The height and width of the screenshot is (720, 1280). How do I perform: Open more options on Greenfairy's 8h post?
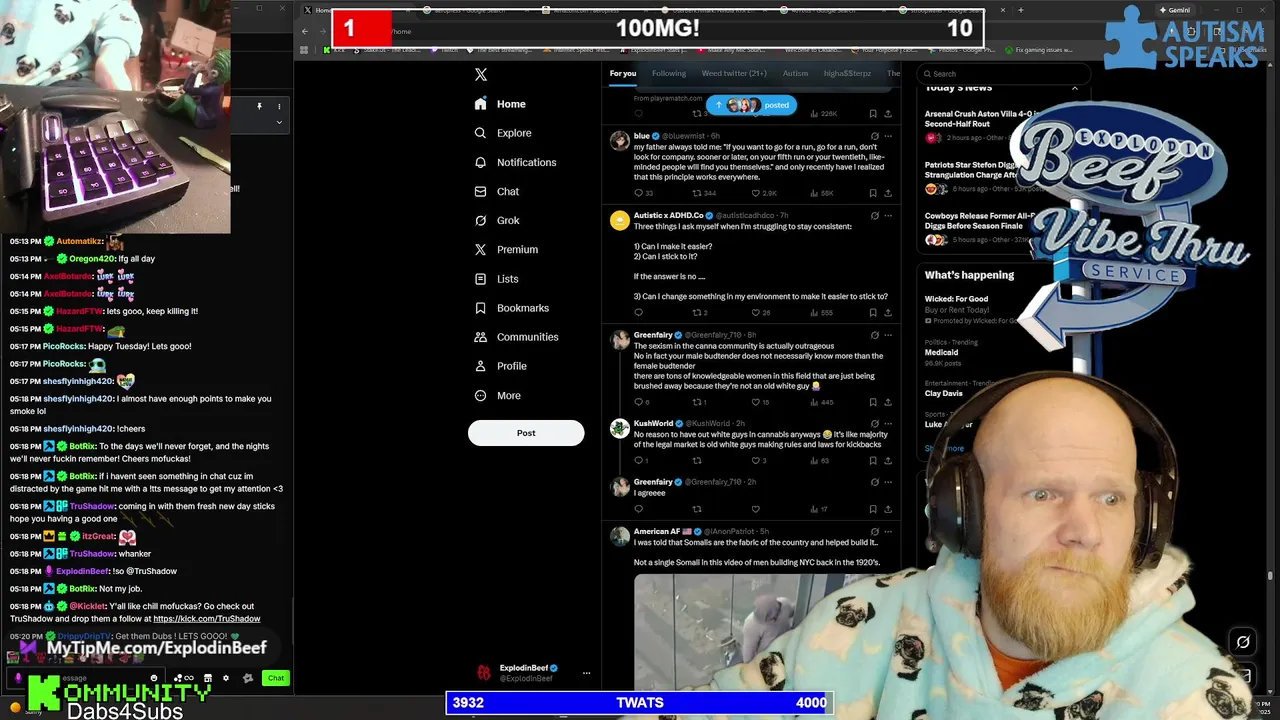(888, 335)
